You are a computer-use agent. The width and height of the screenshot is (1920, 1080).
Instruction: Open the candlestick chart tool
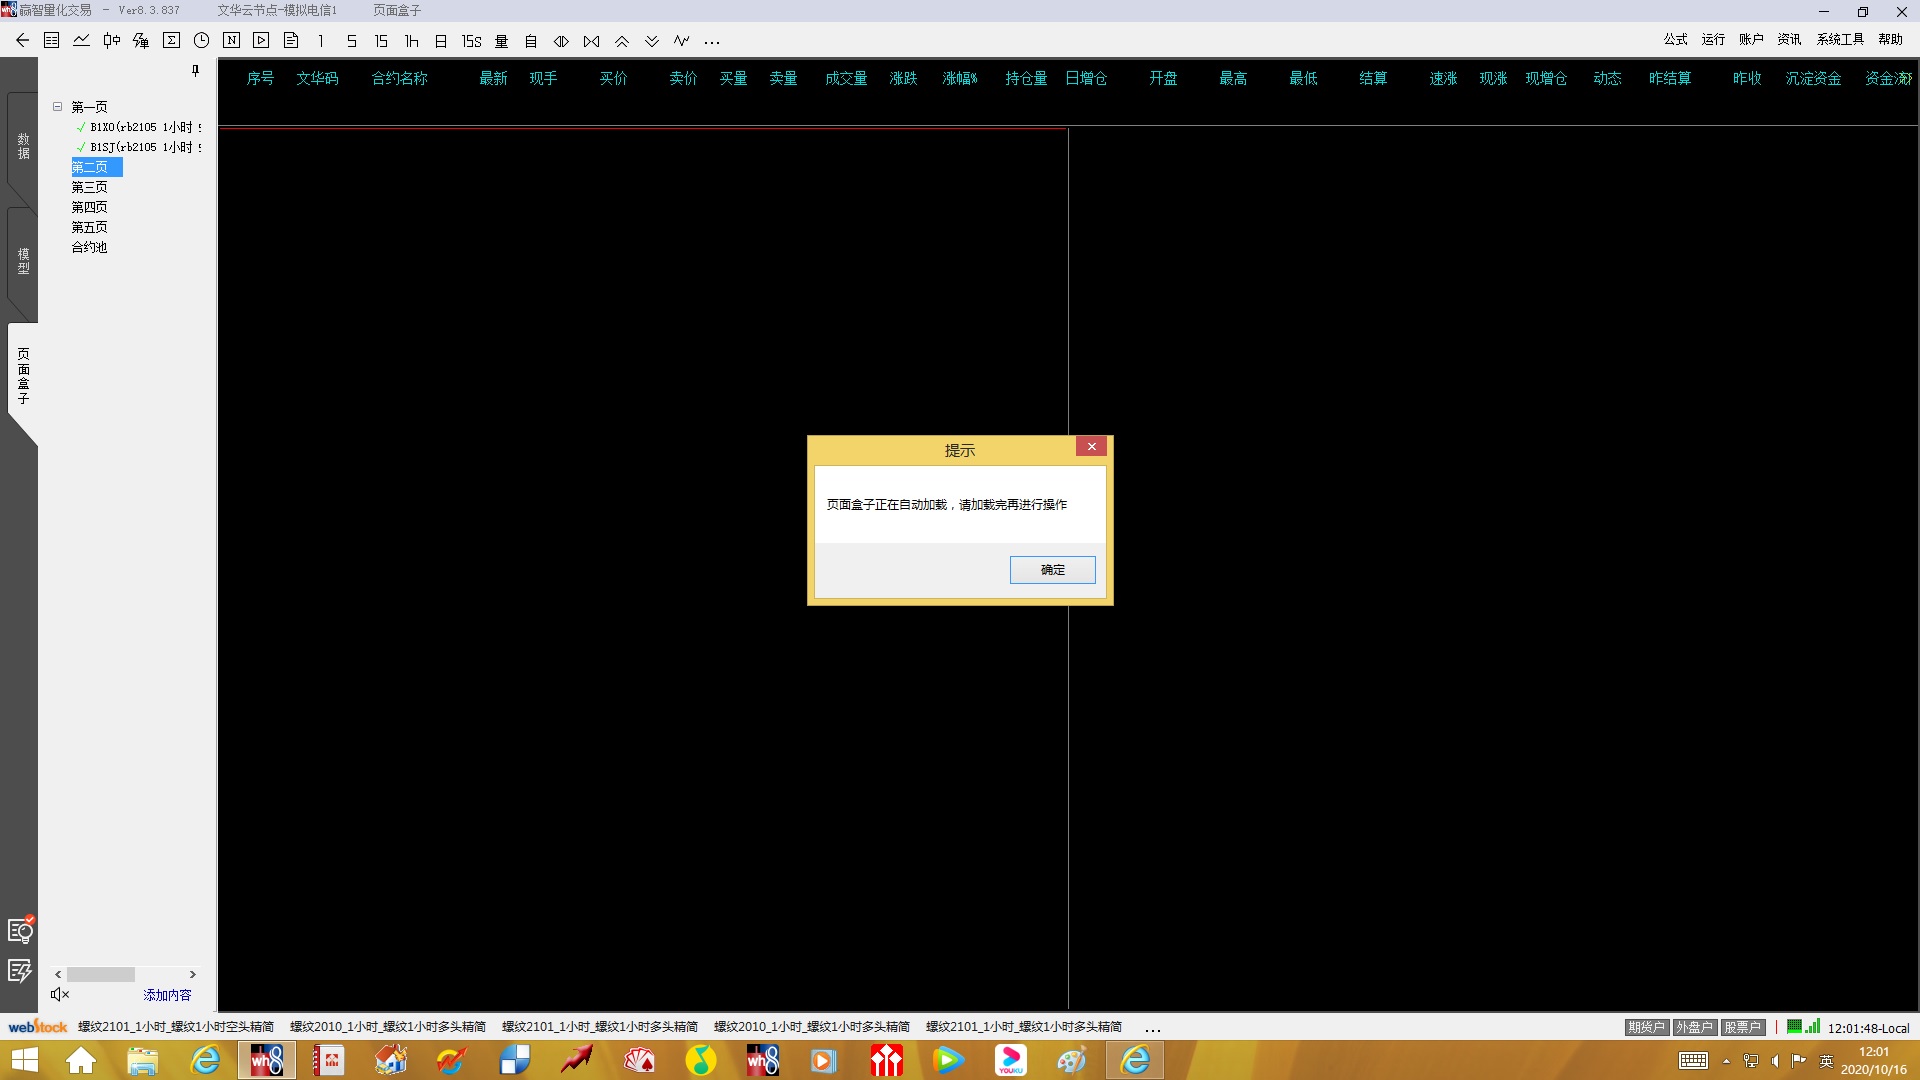click(111, 41)
